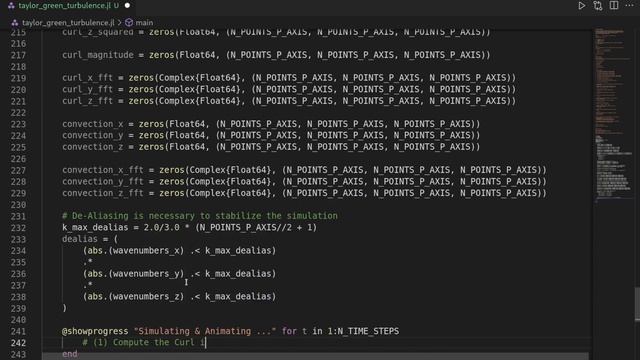Click the curl_z_fft variable name

[x=87, y=100]
